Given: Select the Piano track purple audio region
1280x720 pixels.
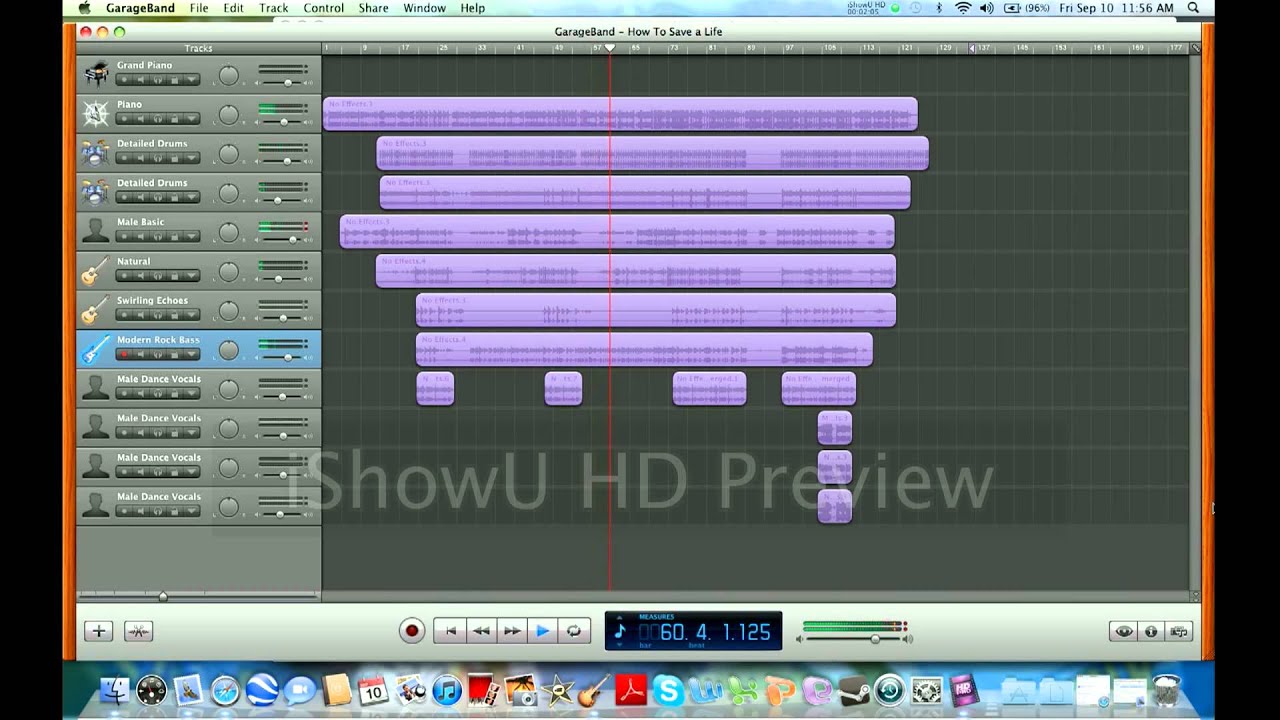Looking at the screenshot, I should pos(620,114).
